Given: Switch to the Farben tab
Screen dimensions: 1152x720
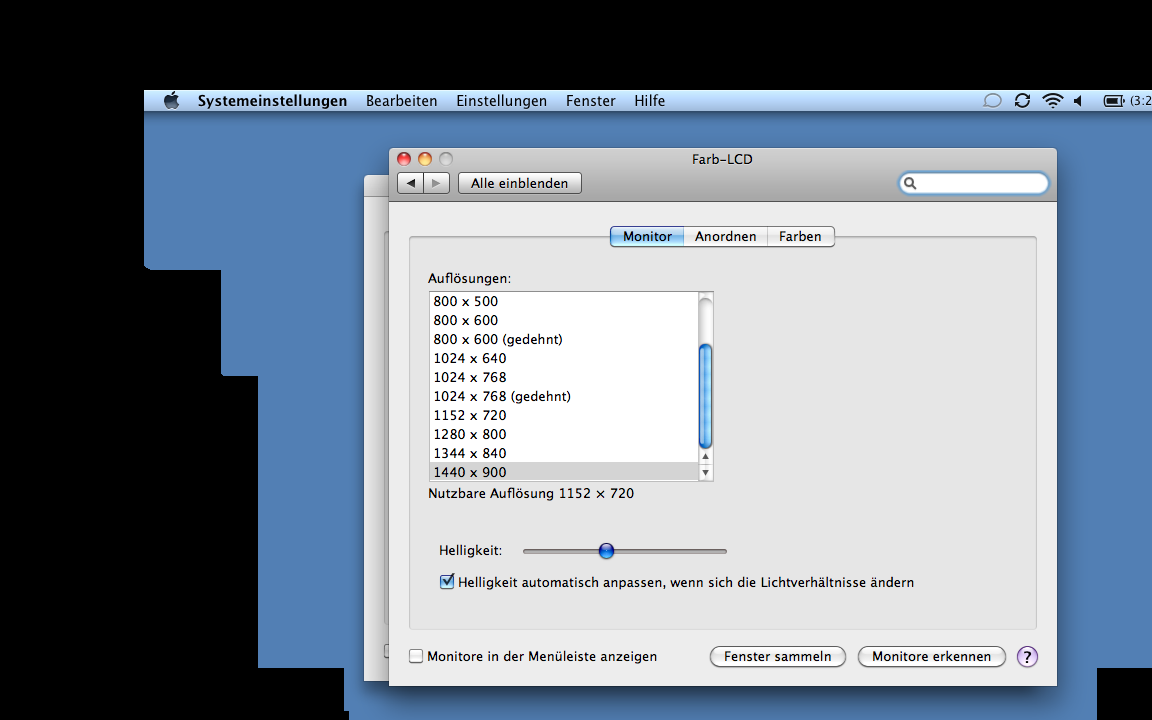Looking at the screenshot, I should 800,237.
